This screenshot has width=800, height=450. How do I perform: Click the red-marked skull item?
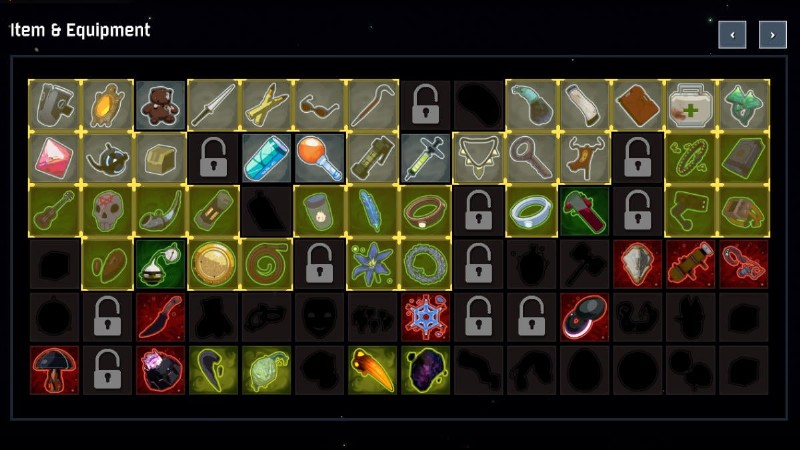(107, 211)
